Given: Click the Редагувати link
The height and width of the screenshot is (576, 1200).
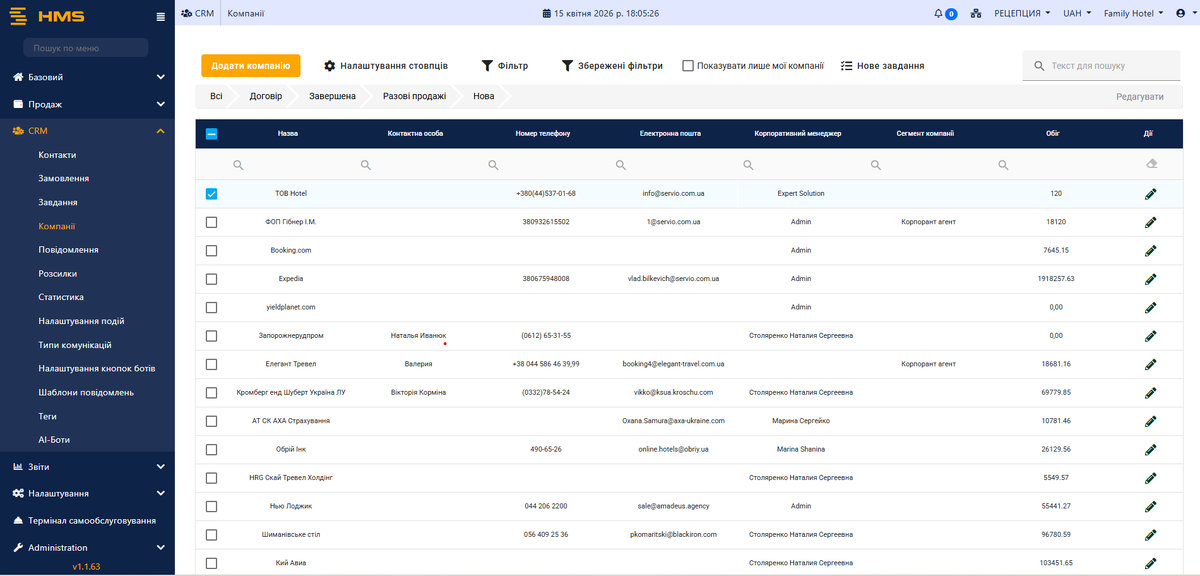Looking at the screenshot, I should coord(1141,95).
